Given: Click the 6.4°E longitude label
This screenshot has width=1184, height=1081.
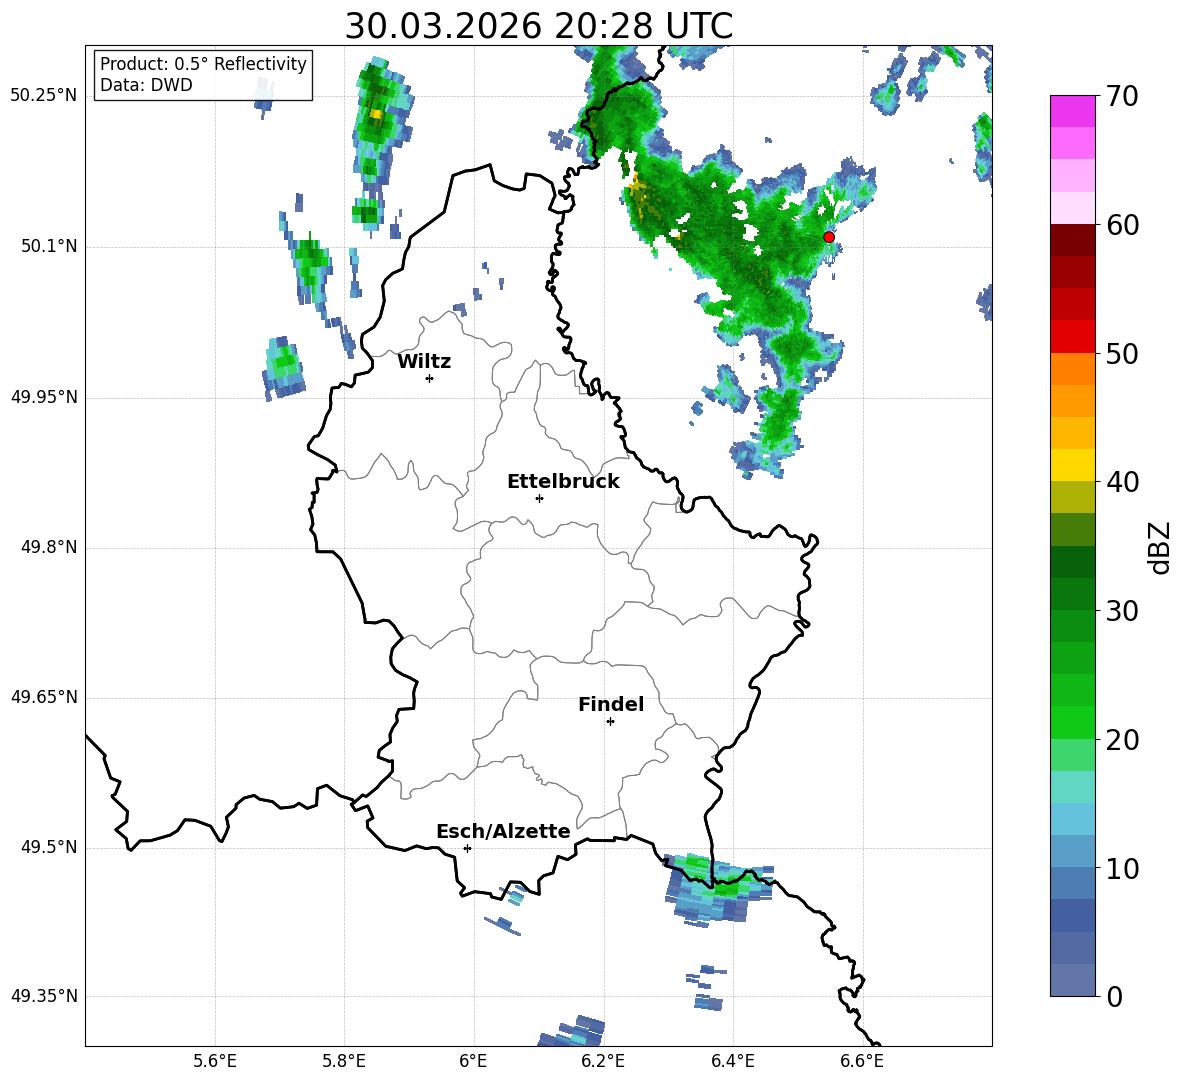Looking at the screenshot, I should pos(732,1061).
